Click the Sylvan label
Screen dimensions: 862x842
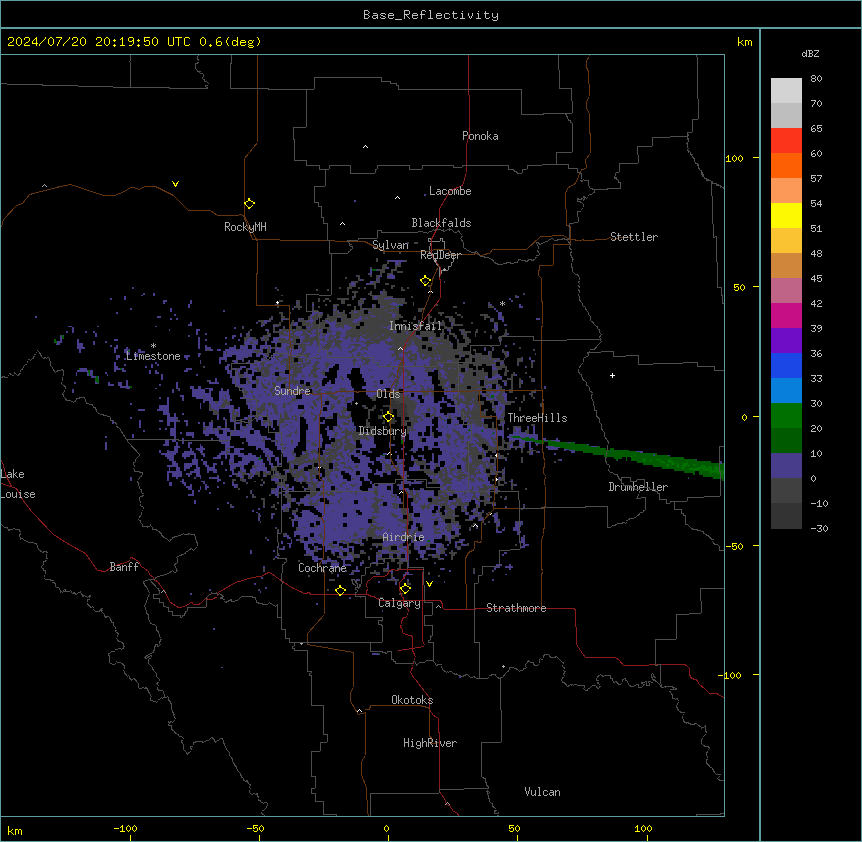click(x=390, y=245)
